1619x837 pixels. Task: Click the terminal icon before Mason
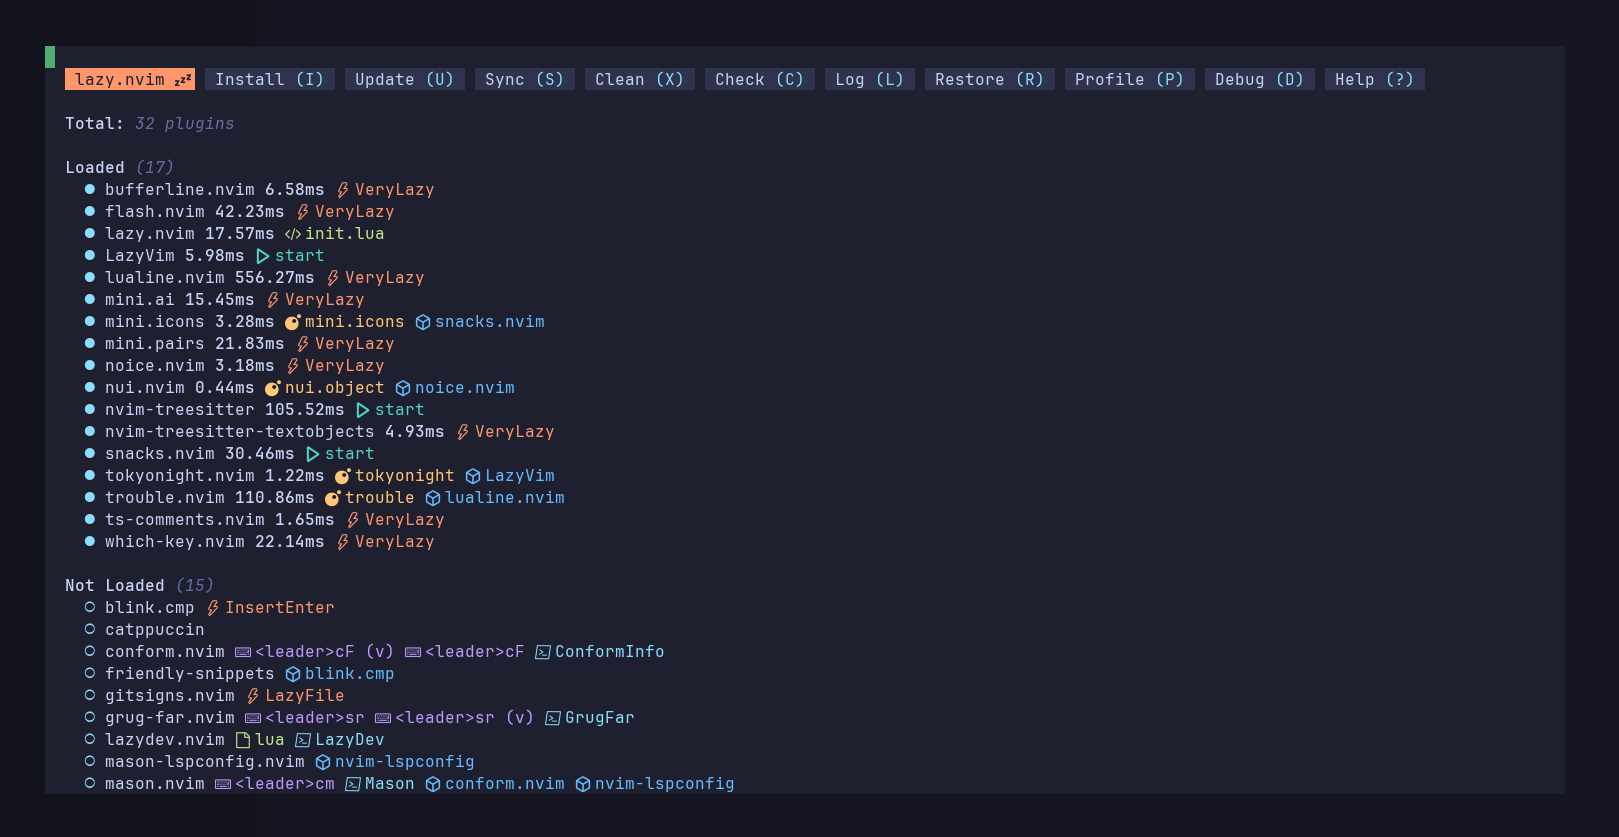point(353,784)
